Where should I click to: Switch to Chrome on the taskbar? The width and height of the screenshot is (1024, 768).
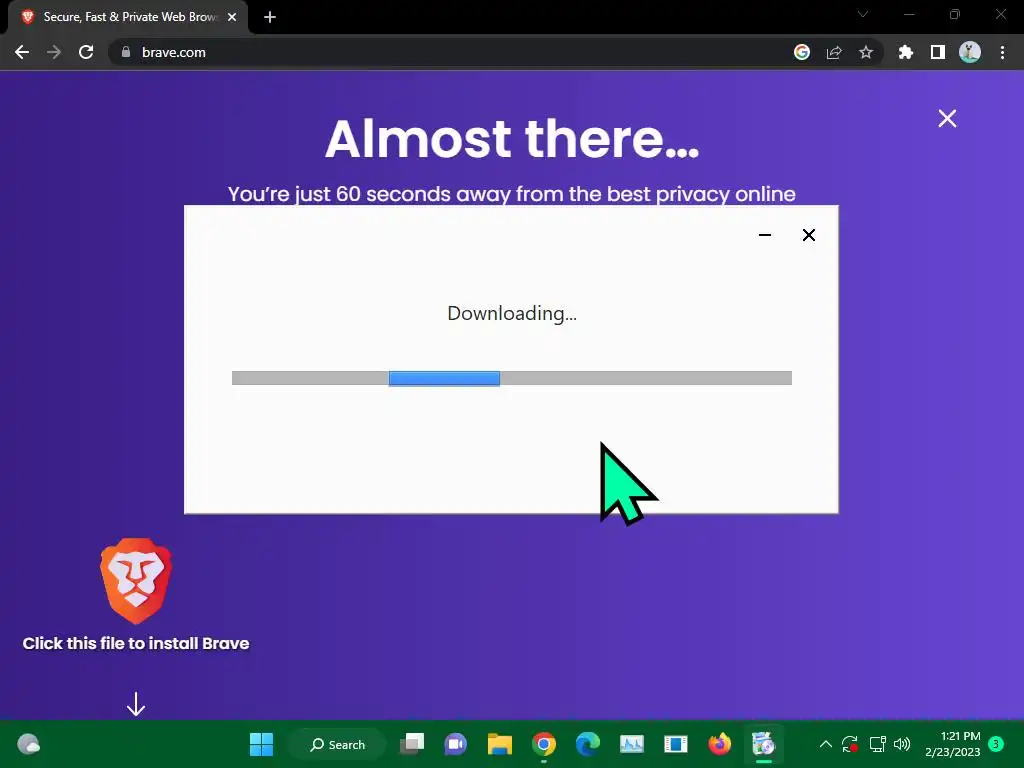544,744
